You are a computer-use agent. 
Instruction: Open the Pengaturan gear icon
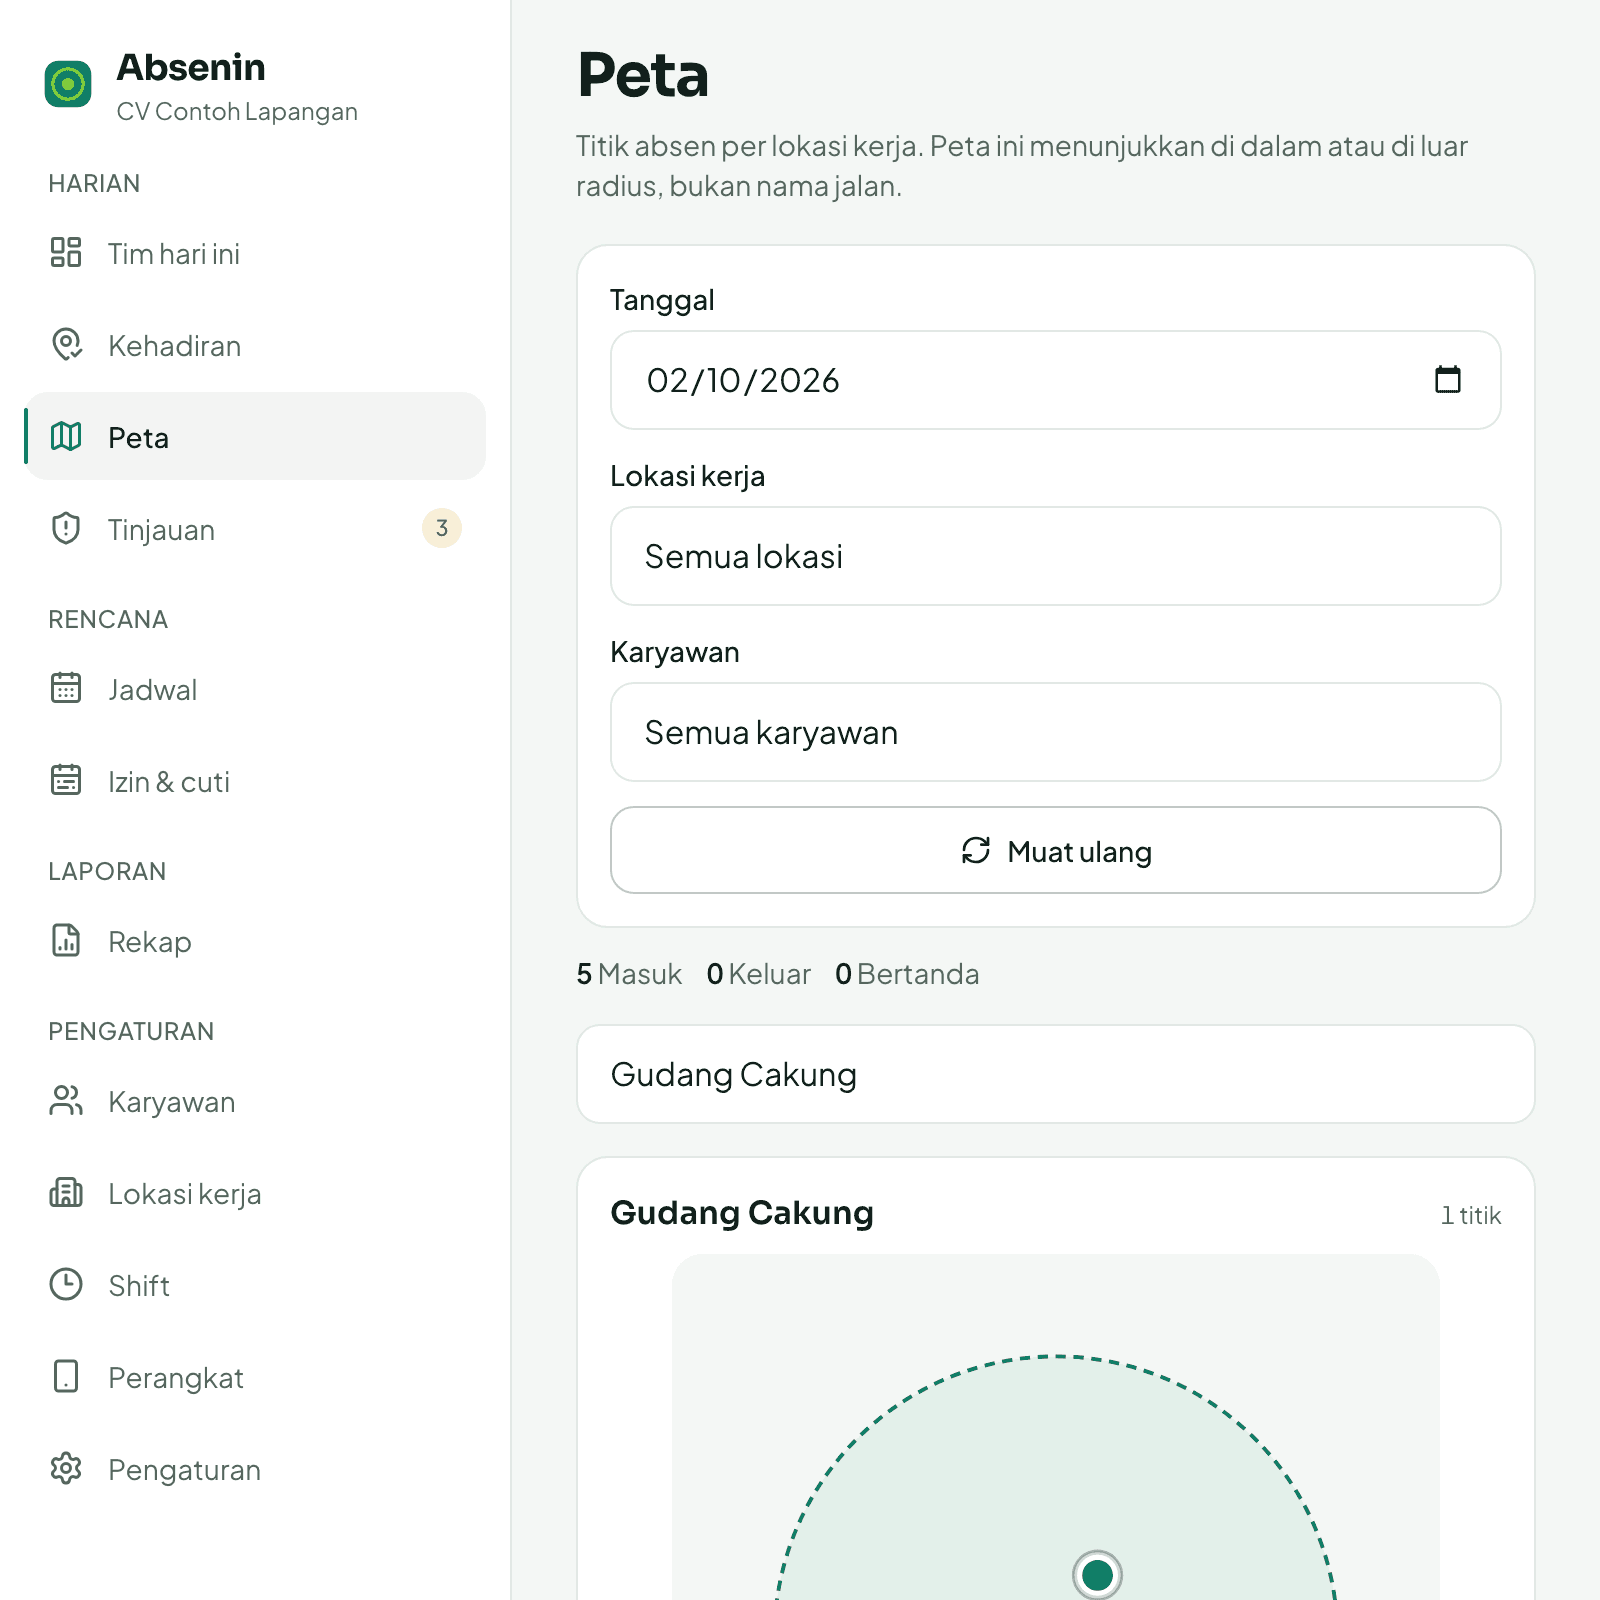pos(66,1468)
